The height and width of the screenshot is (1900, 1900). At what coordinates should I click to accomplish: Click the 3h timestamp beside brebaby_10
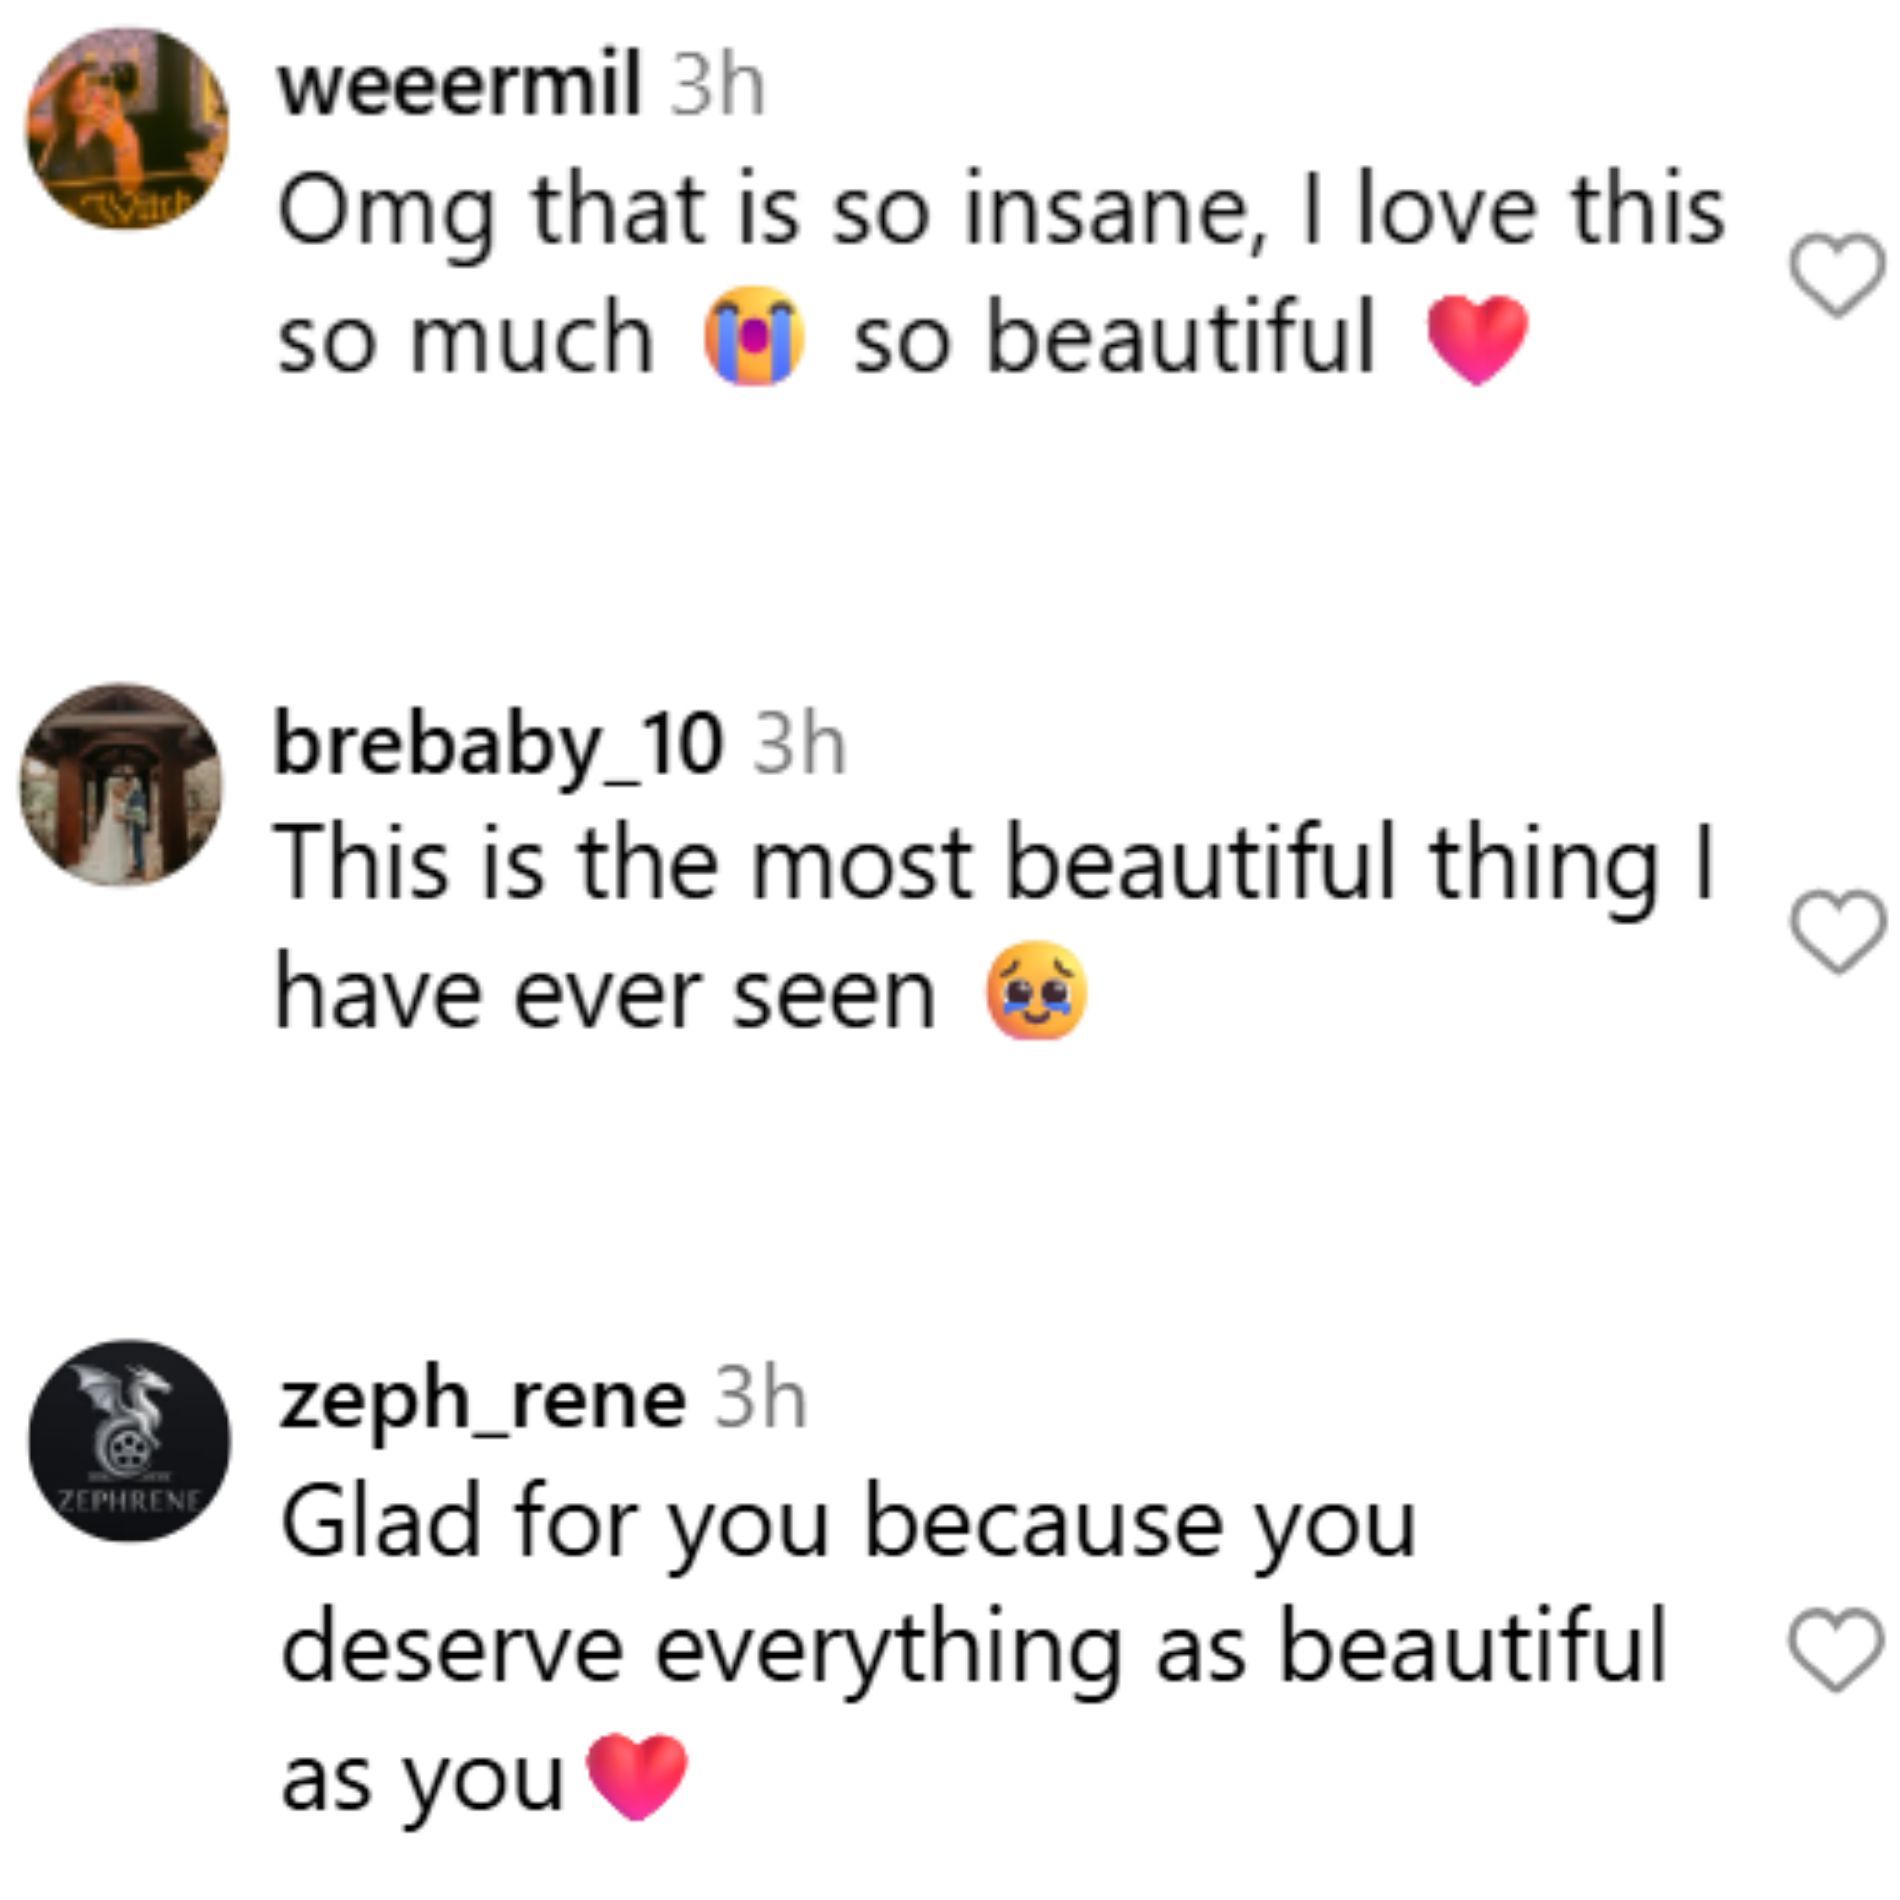click(x=799, y=745)
